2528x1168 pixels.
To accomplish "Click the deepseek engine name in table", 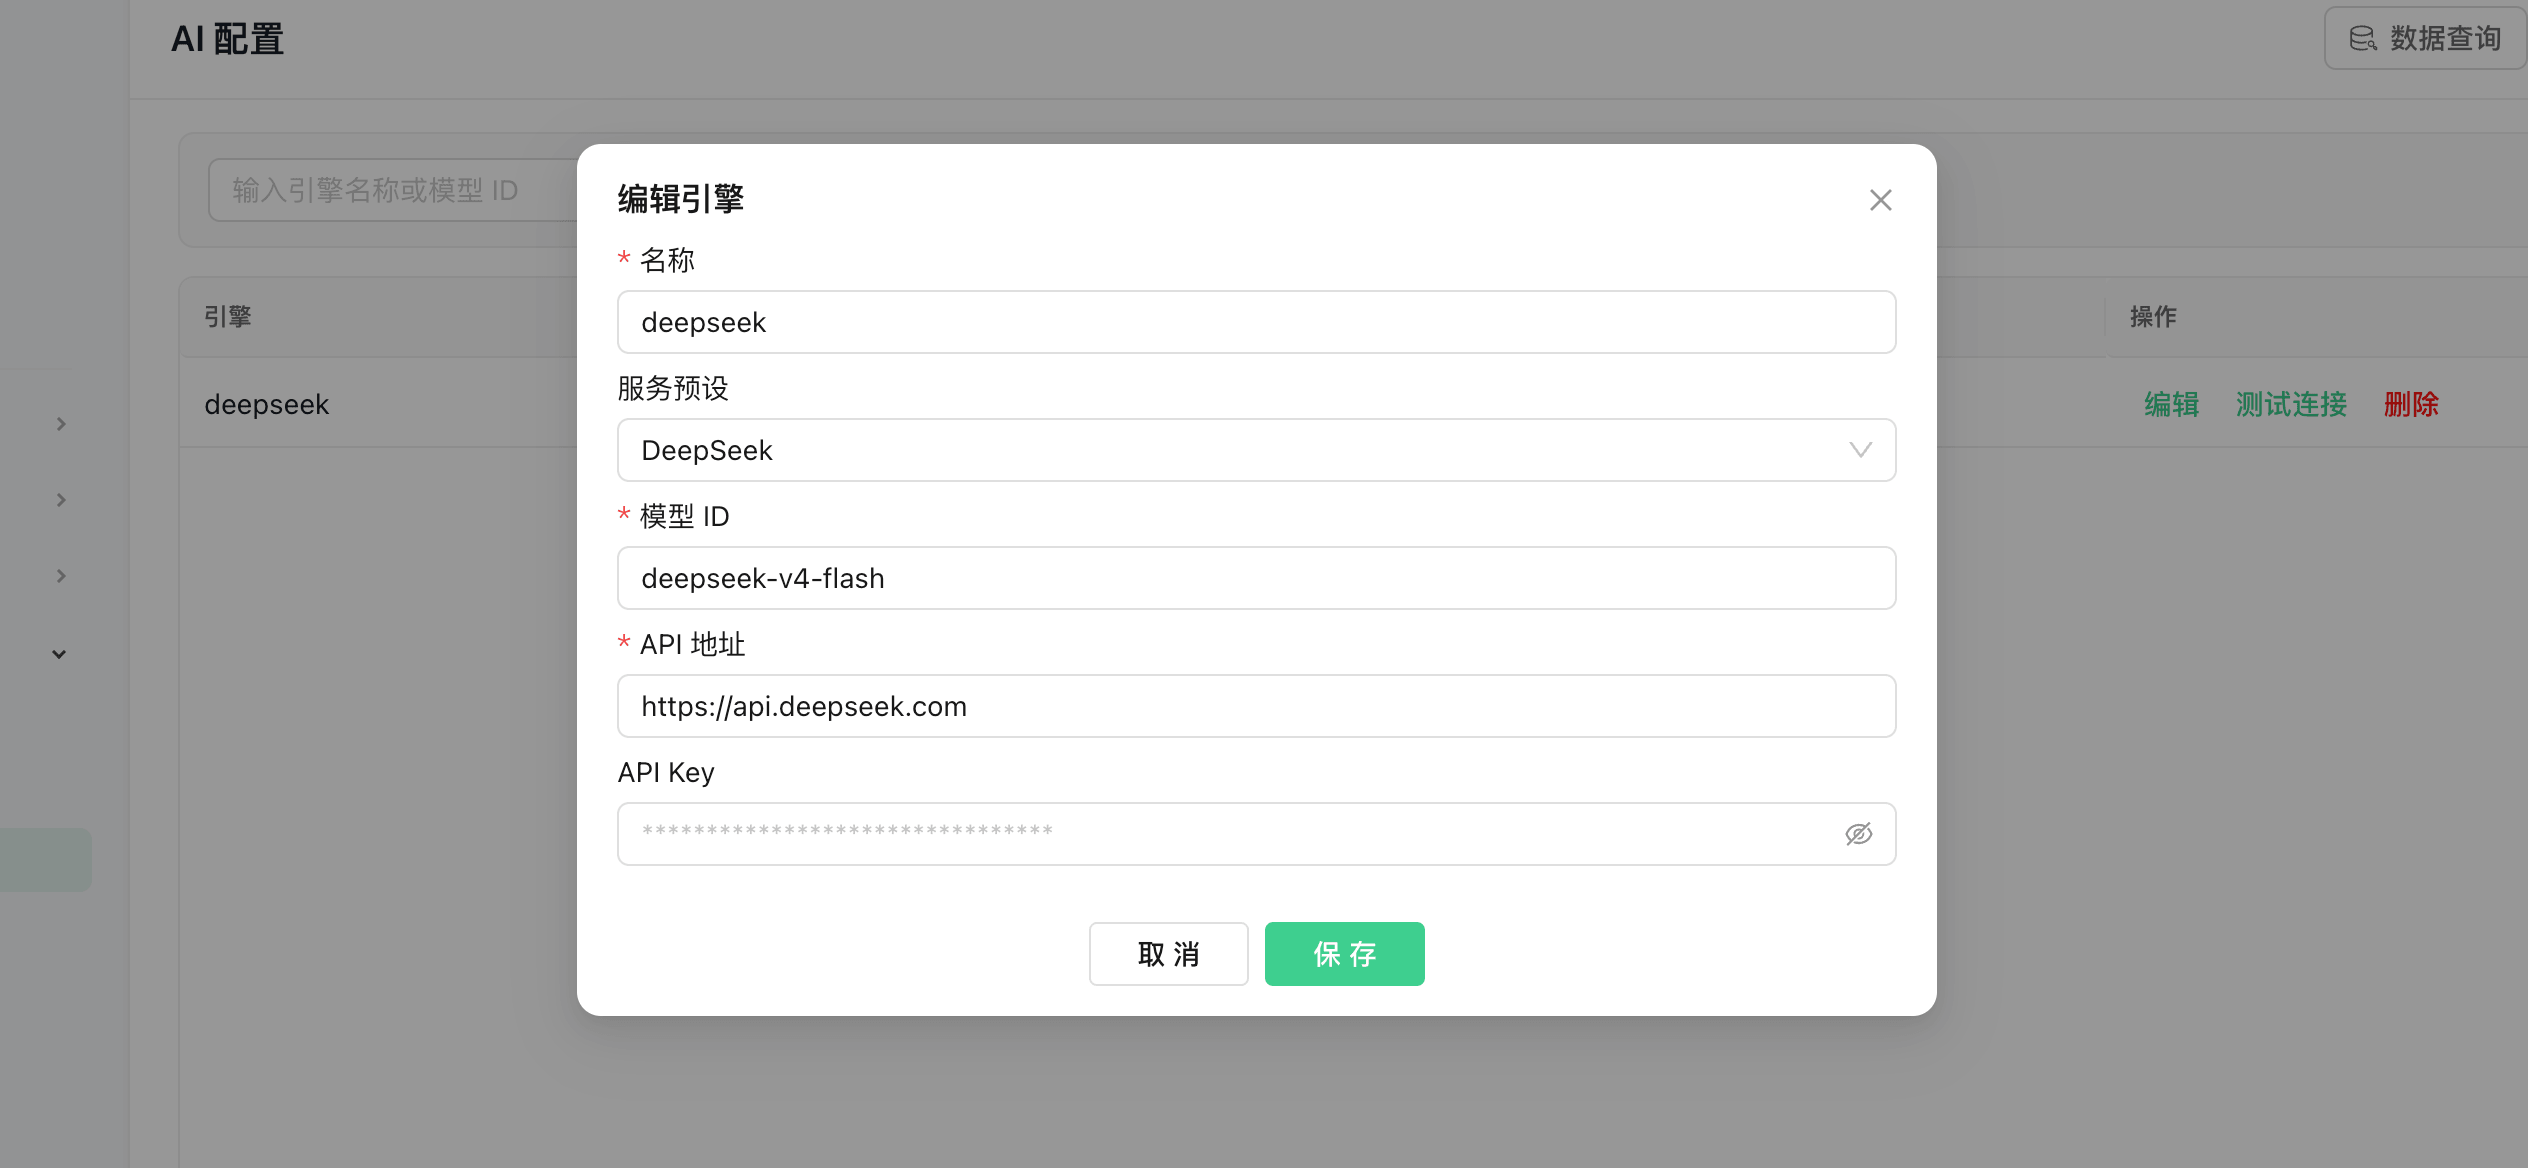I will coord(267,404).
